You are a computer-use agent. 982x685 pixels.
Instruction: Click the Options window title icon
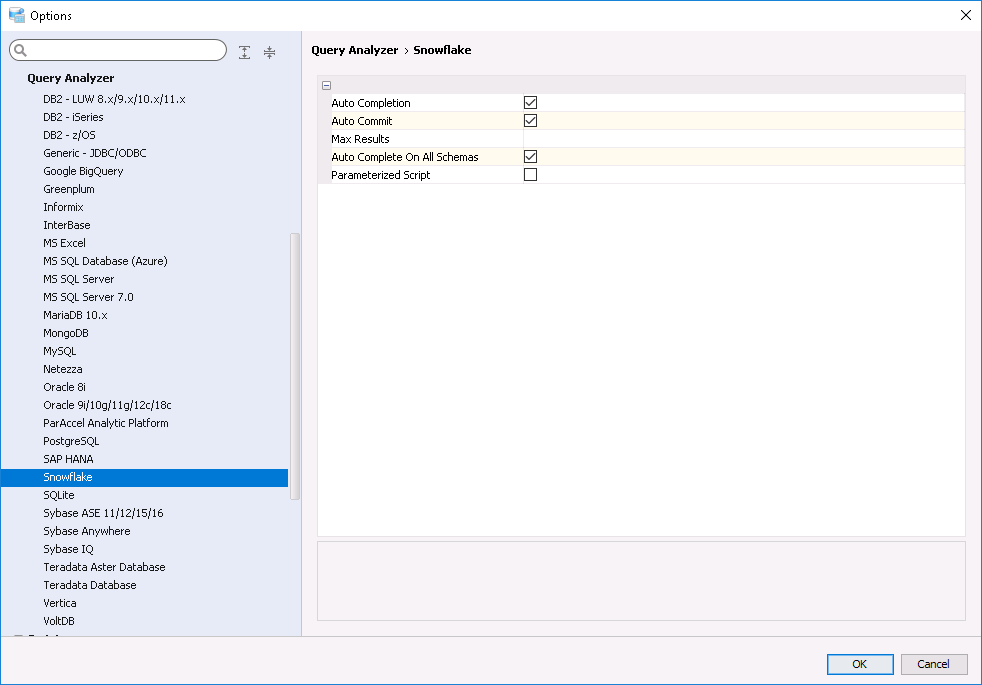coord(16,15)
